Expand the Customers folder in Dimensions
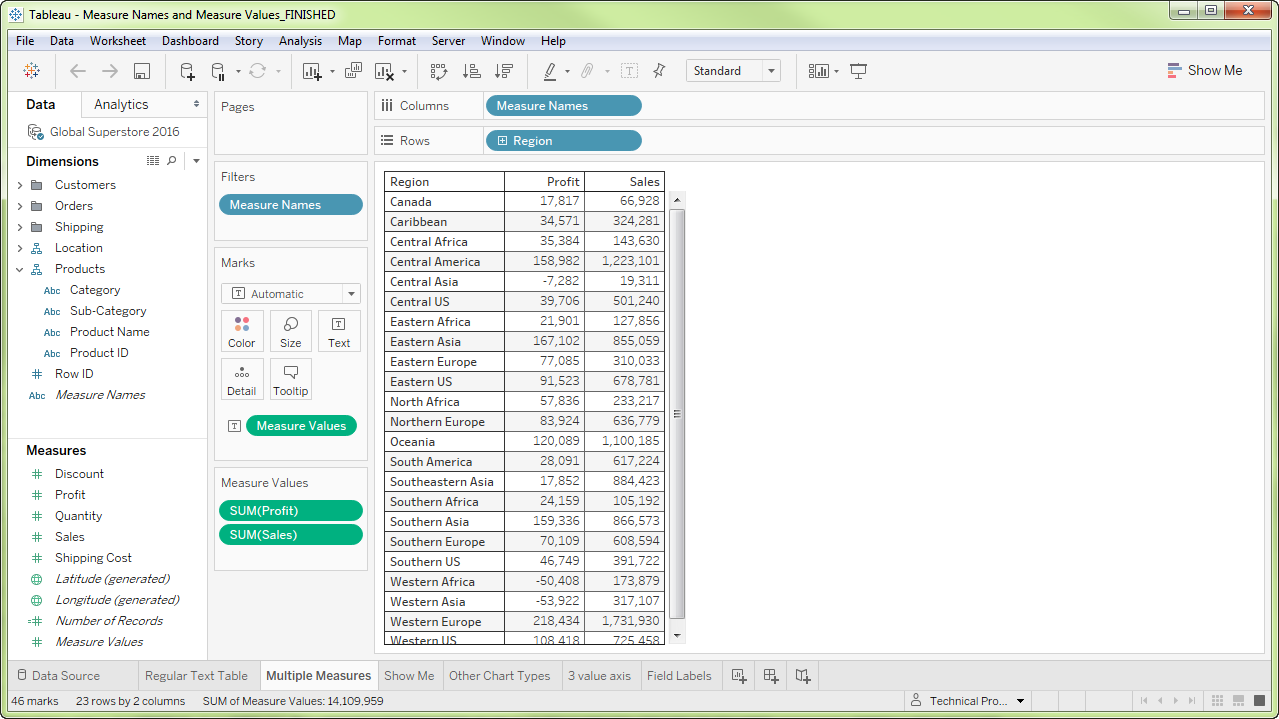 (x=20, y=185)
